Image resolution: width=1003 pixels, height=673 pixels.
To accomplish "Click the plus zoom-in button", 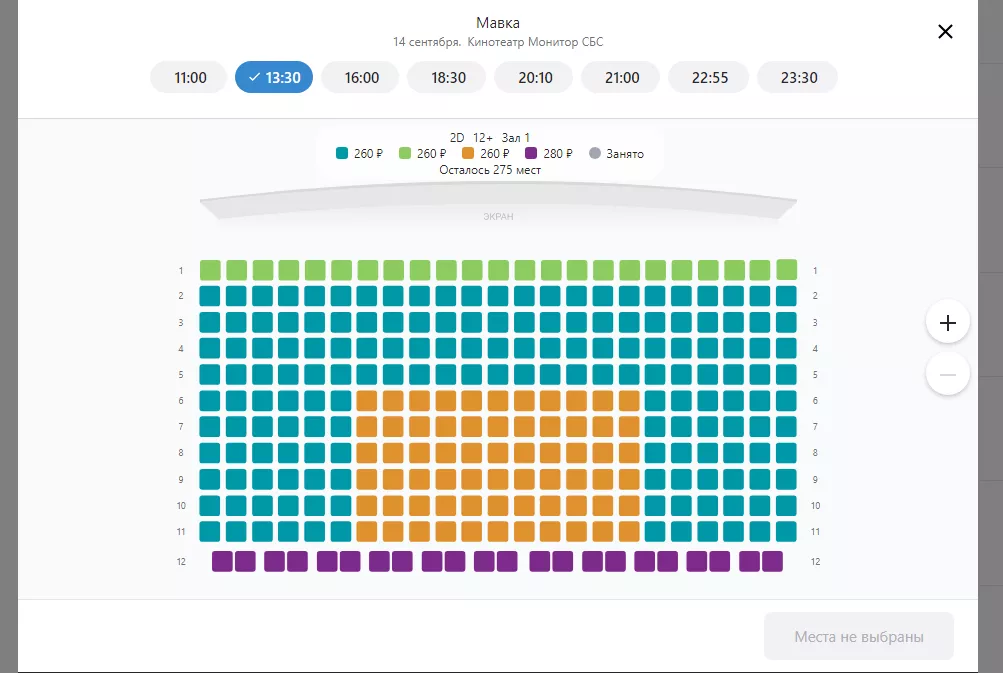I will coord(948,323).
